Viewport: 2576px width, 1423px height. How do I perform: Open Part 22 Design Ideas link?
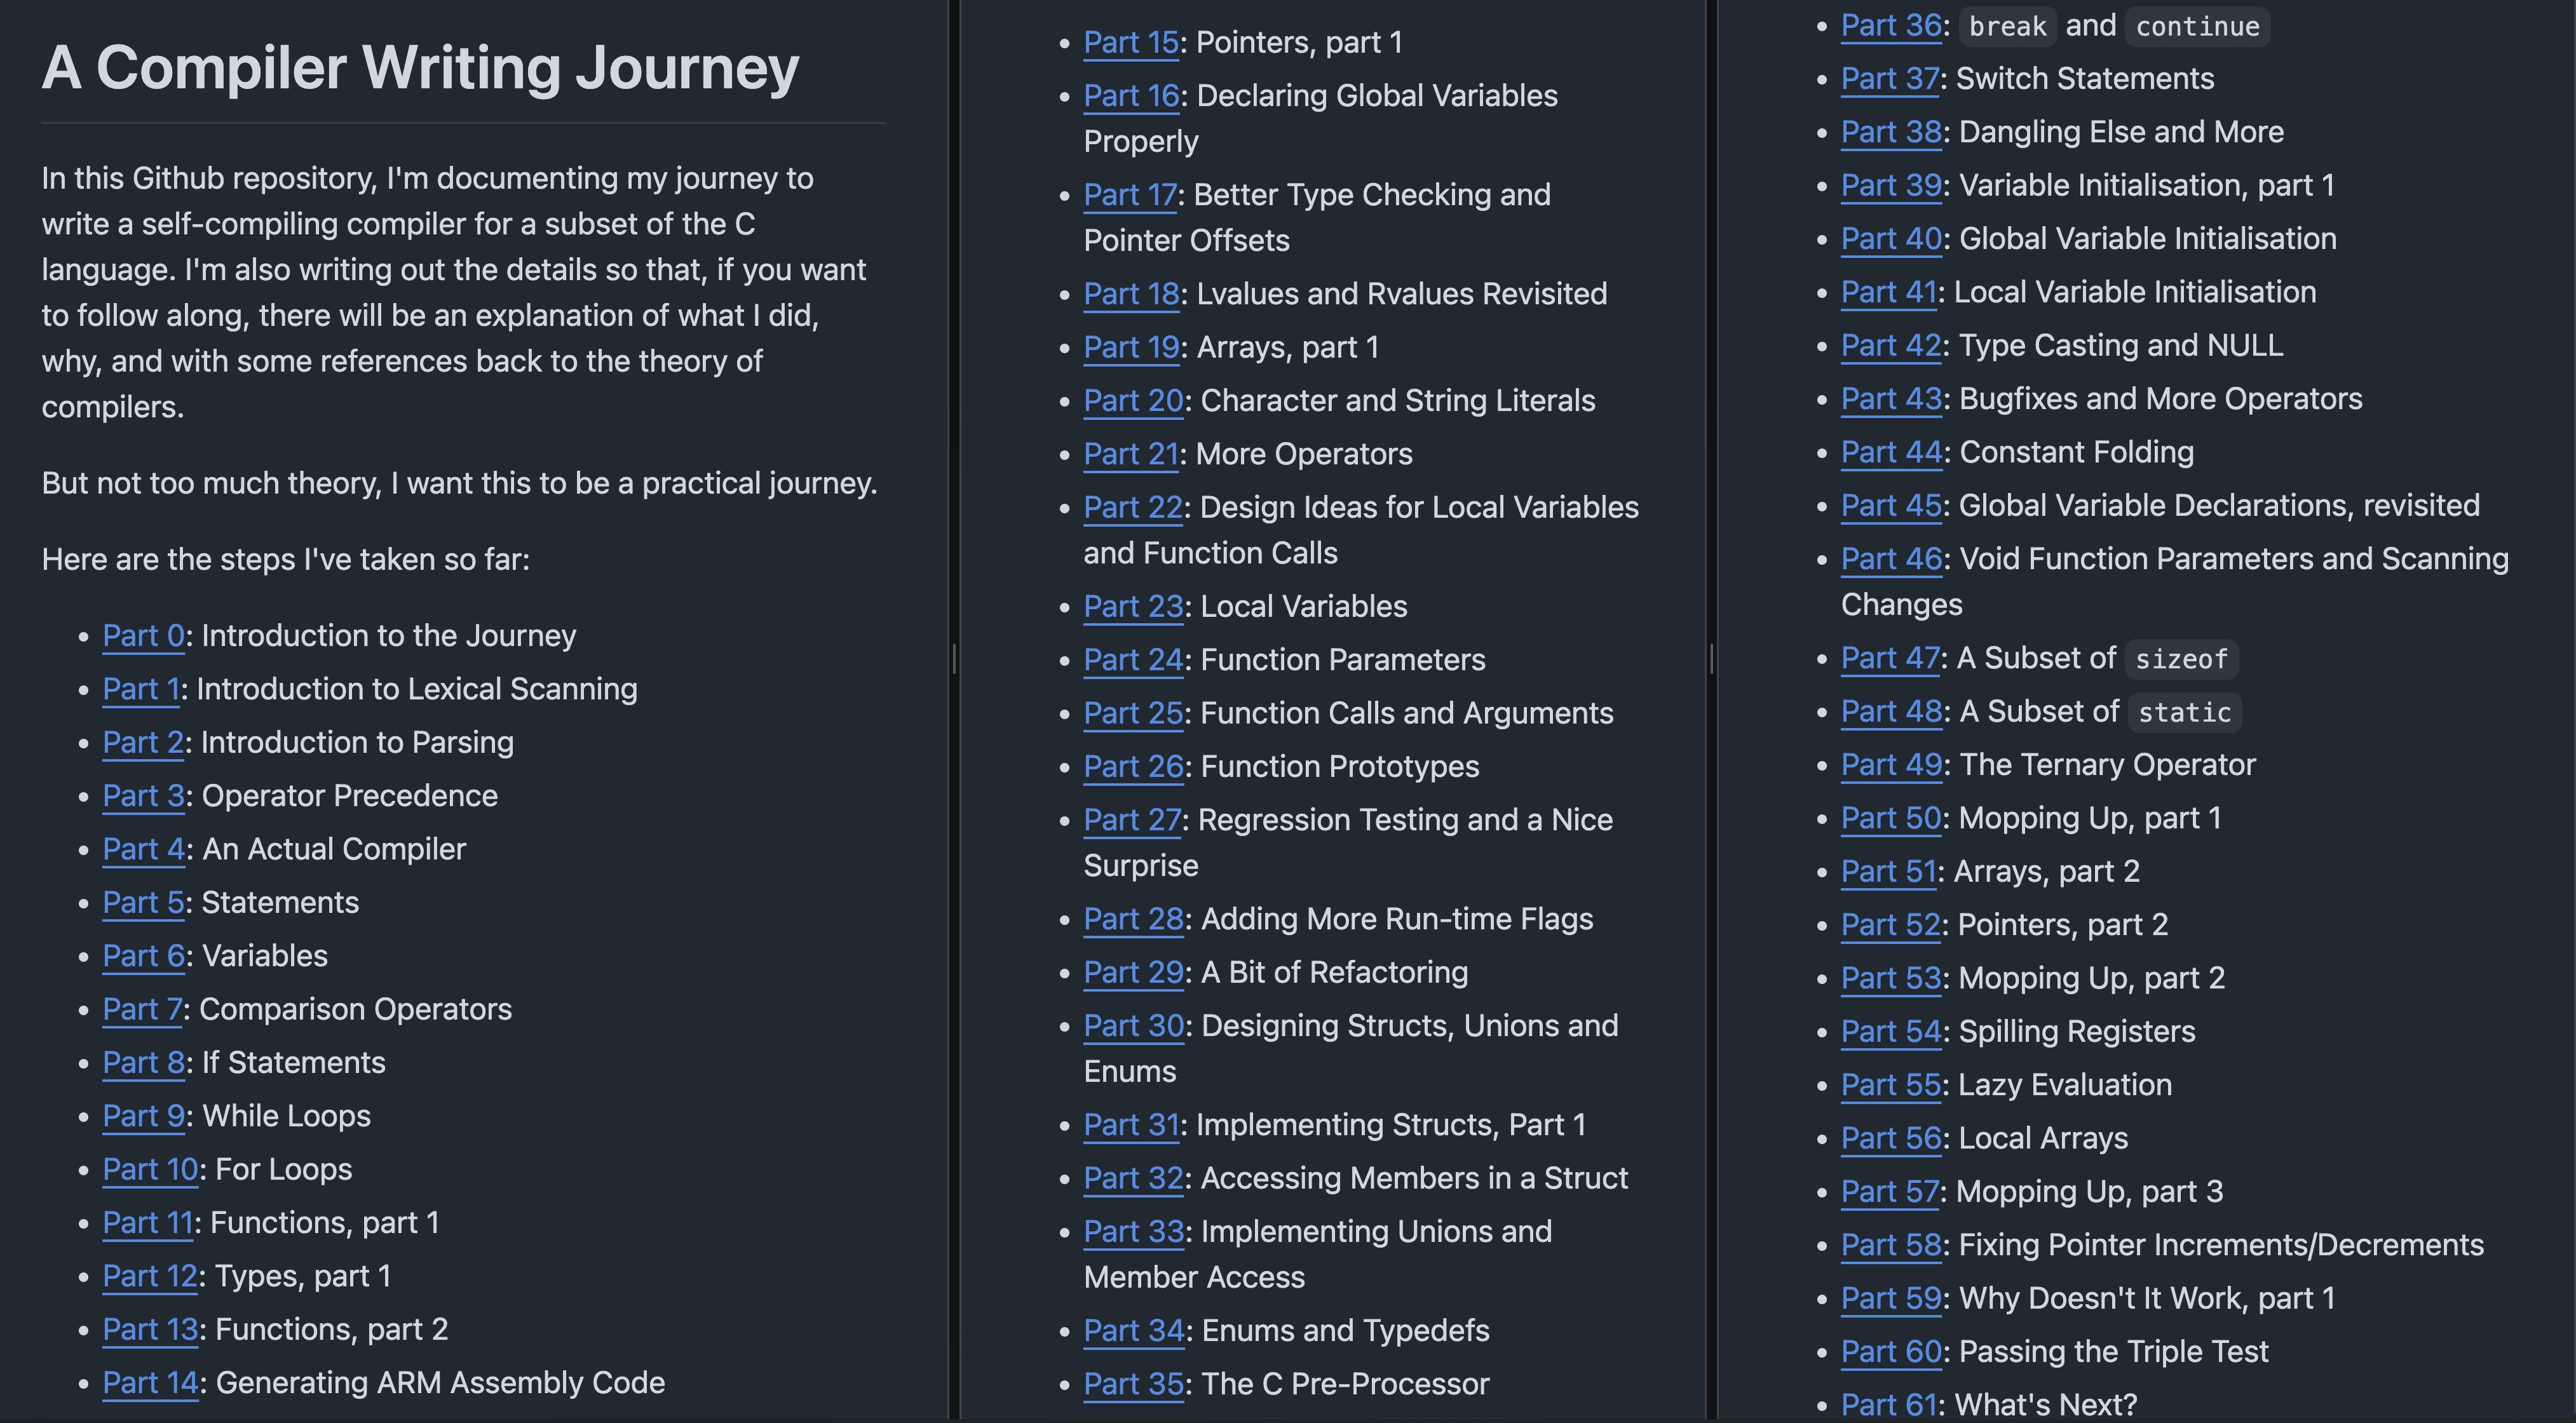coord(1133,508)
